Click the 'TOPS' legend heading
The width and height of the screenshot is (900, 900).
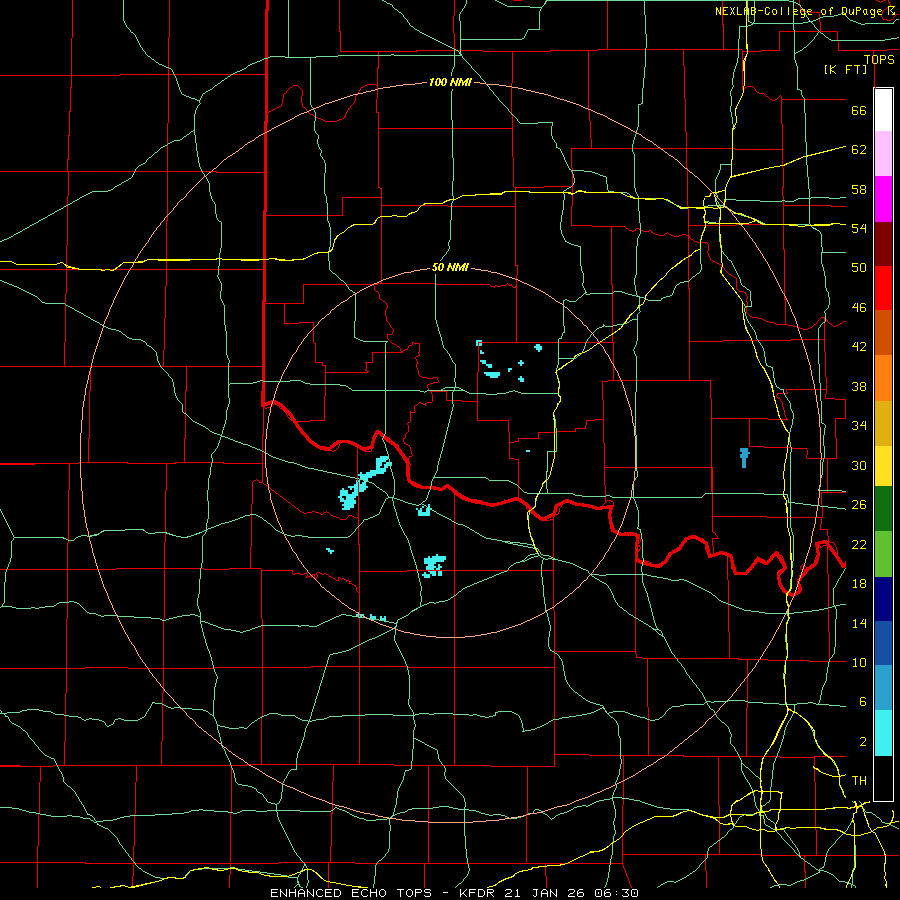click(879, 60)
